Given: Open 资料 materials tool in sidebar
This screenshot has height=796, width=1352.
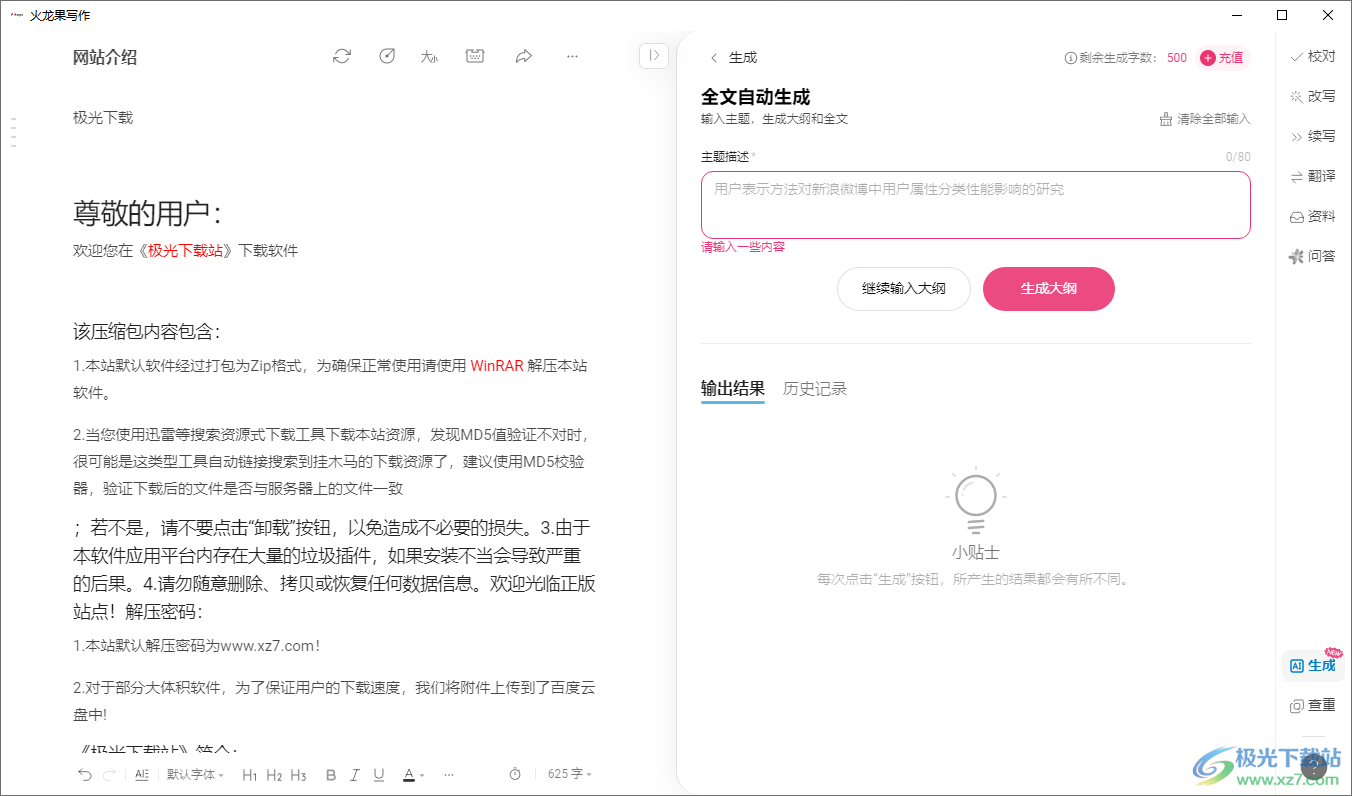Looking at the screenshot, I should tap(1313, 216).
